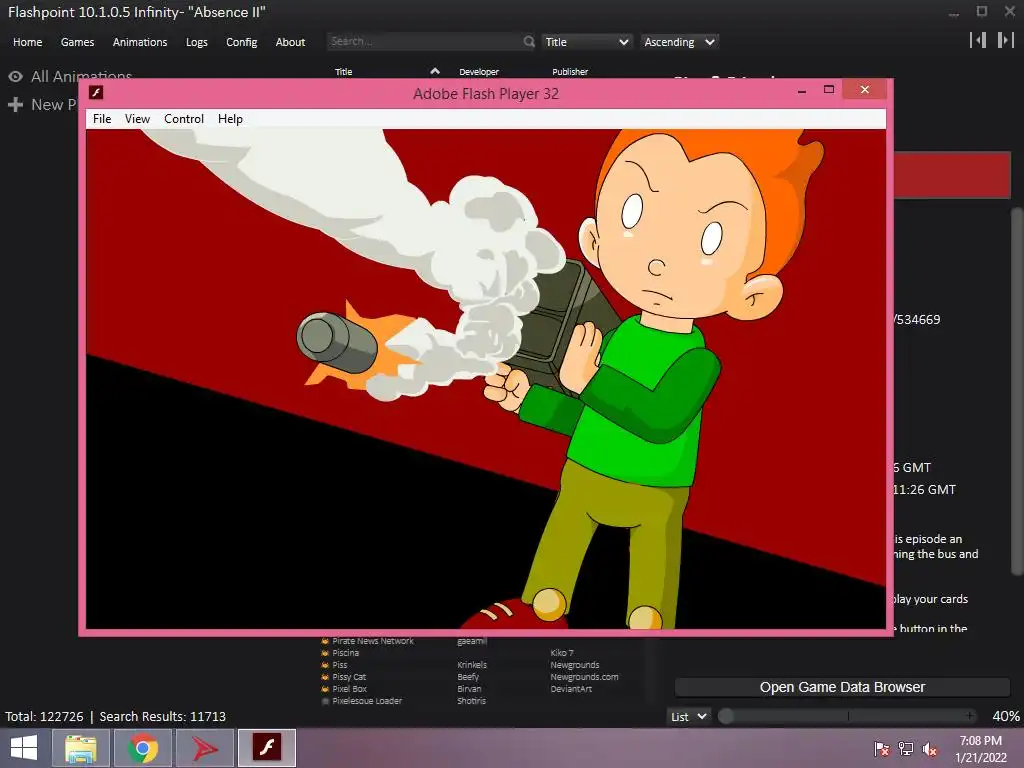Open the About tab

click(x=290, y=42)
